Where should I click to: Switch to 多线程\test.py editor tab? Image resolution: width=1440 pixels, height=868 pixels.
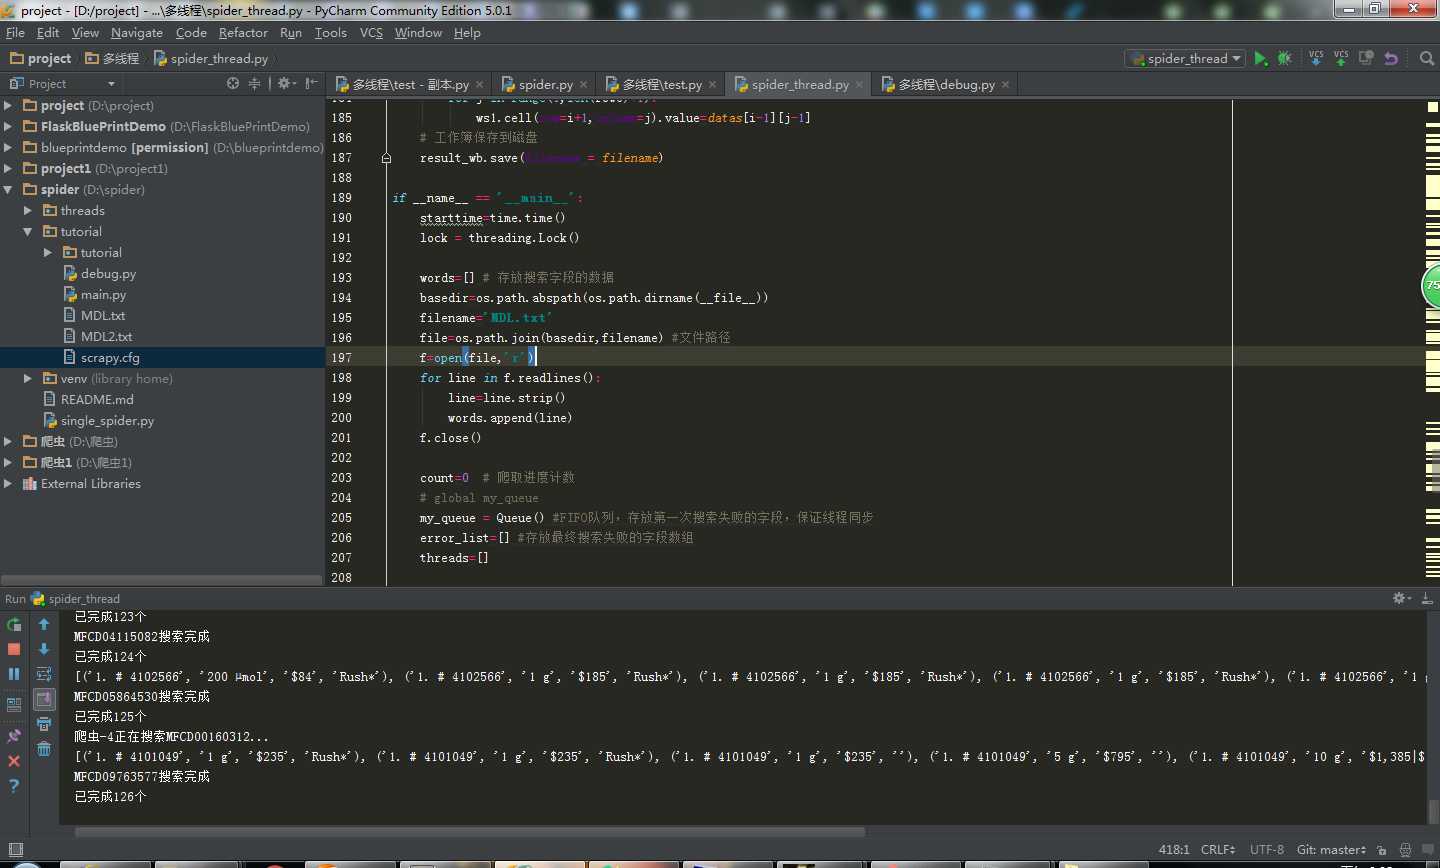[x=661, y=84]
